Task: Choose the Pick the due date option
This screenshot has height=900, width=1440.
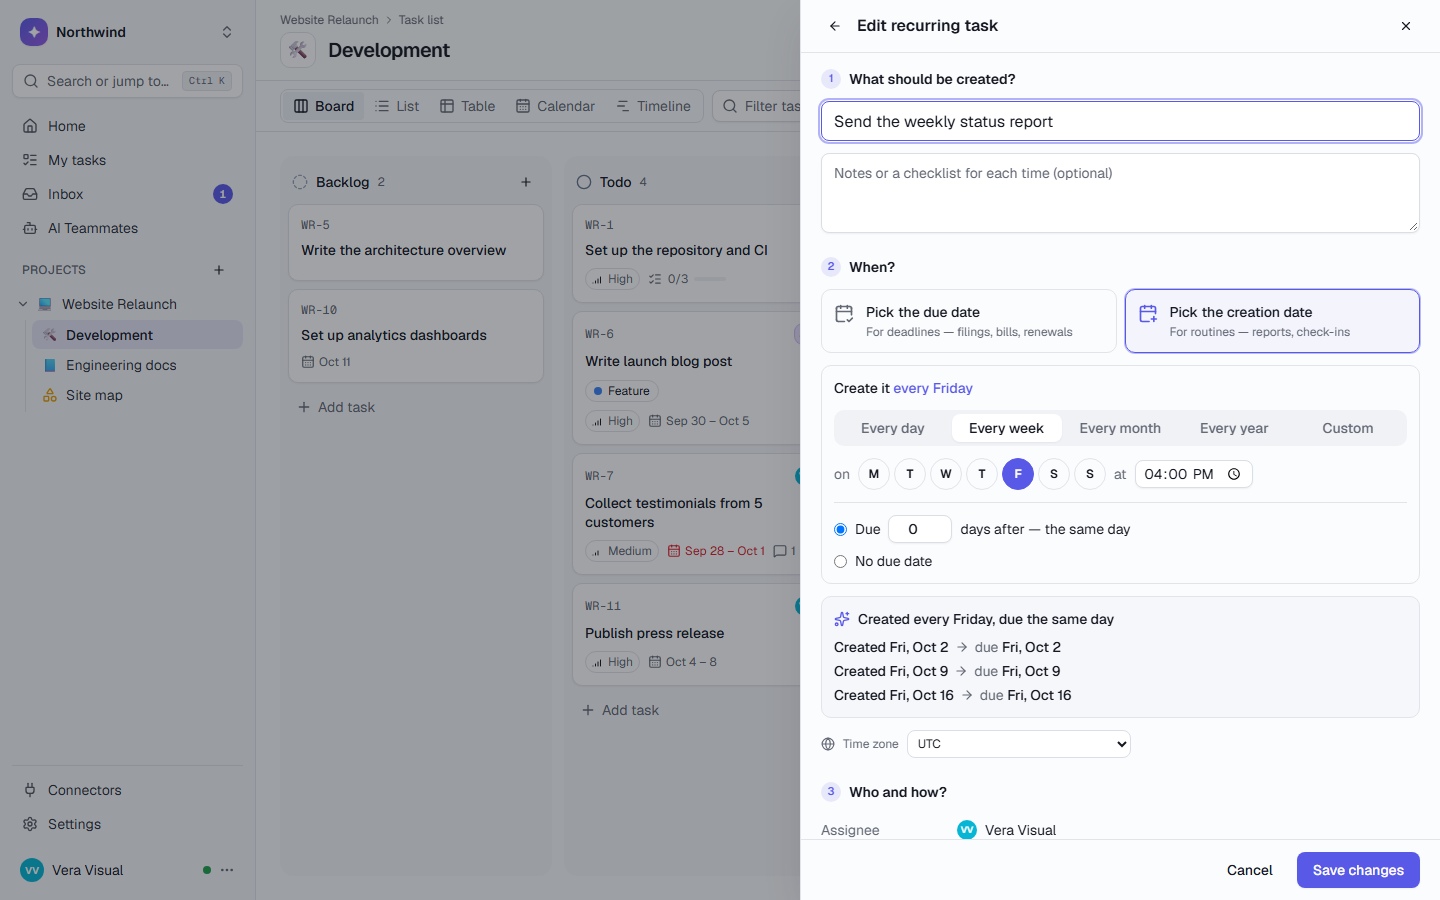Action: pos(969,321)
